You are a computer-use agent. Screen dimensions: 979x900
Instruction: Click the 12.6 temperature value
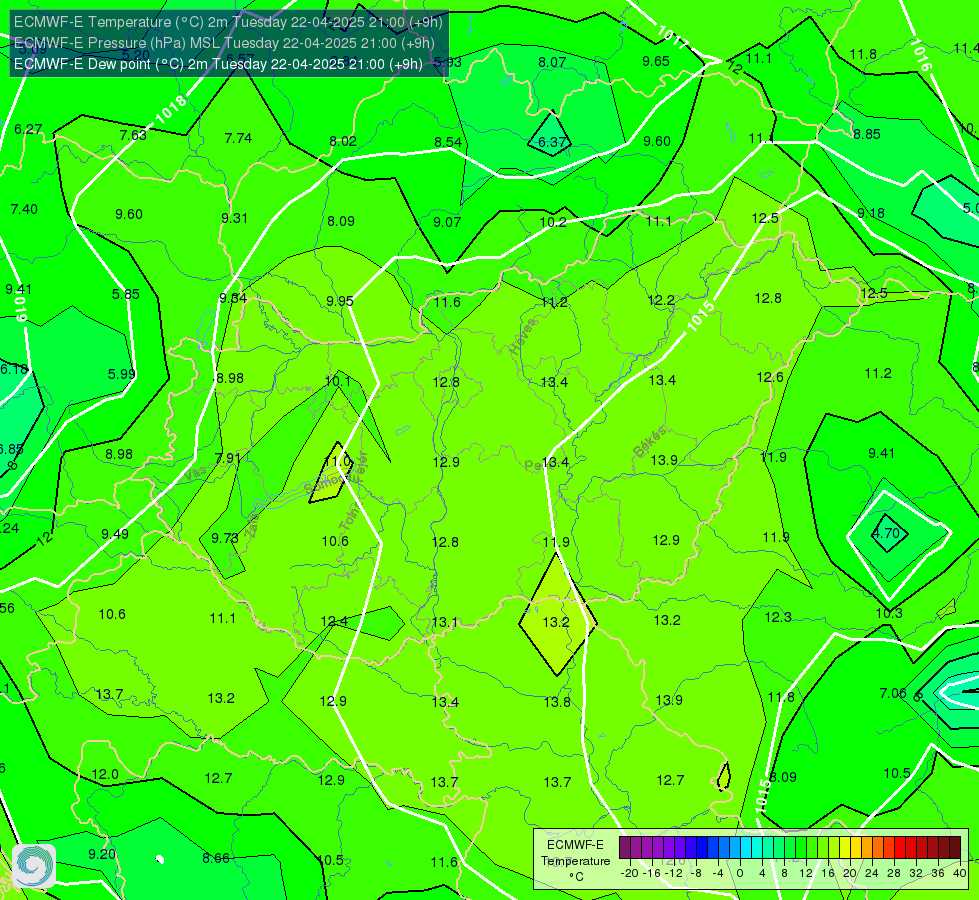click(x=770, y=377)
